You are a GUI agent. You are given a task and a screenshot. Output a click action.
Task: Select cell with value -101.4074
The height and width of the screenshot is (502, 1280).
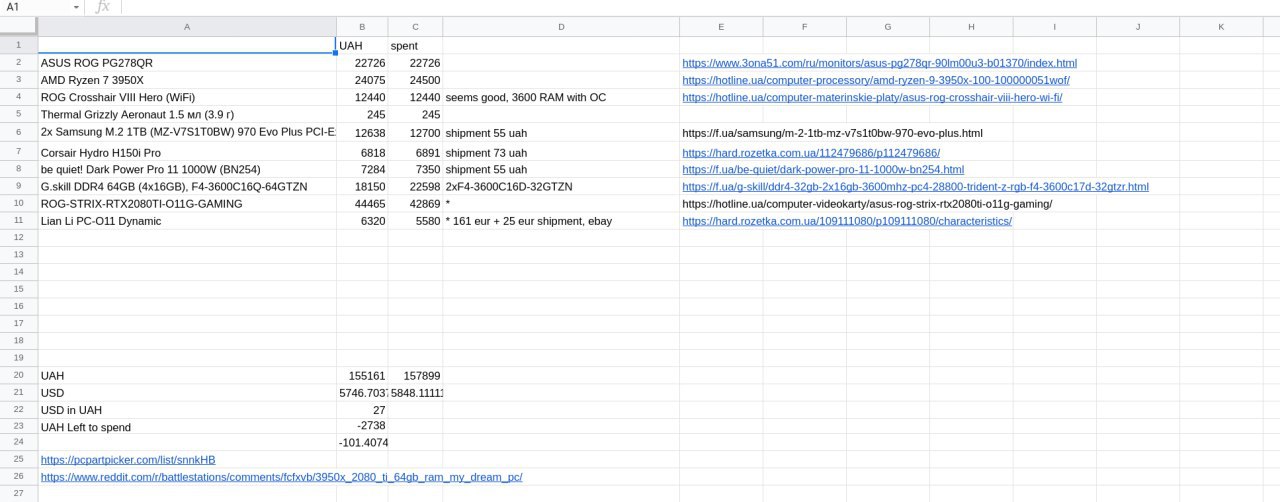click(x=362, y=442)
